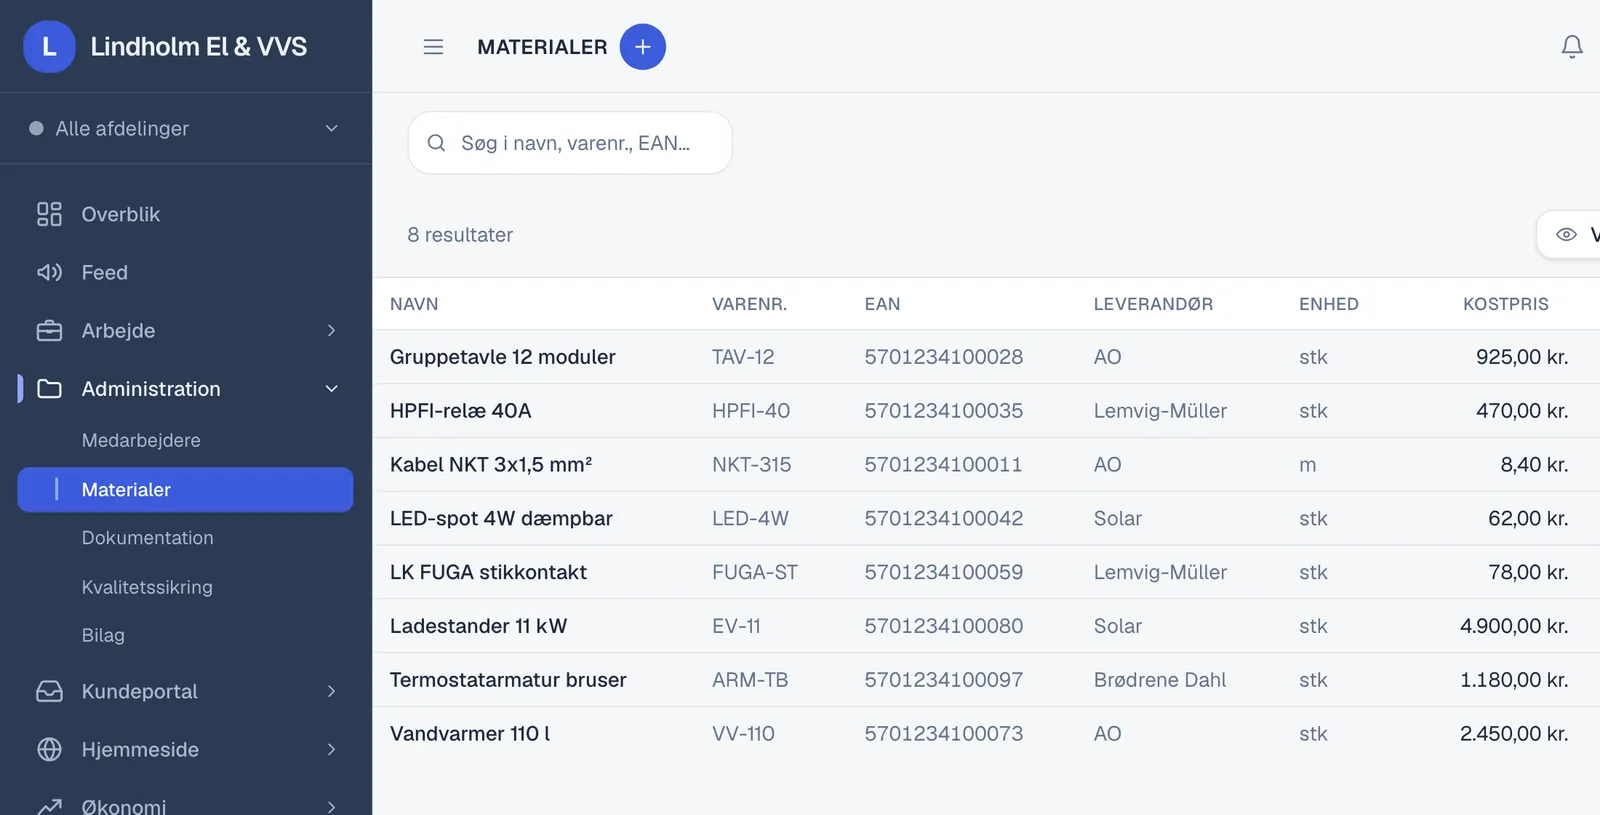Open notifications bell

[x=1572, y=47]
